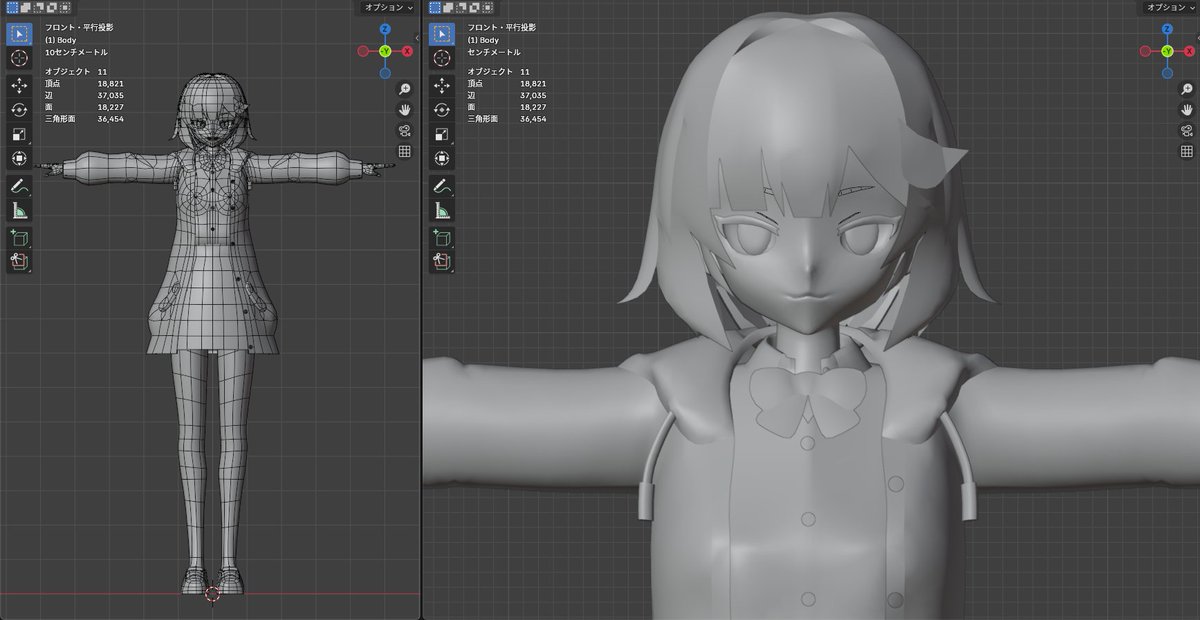Click the green -Y axis ball on the gizmo
Viewport: 1200px width, 620px height.
(1167, 50)
